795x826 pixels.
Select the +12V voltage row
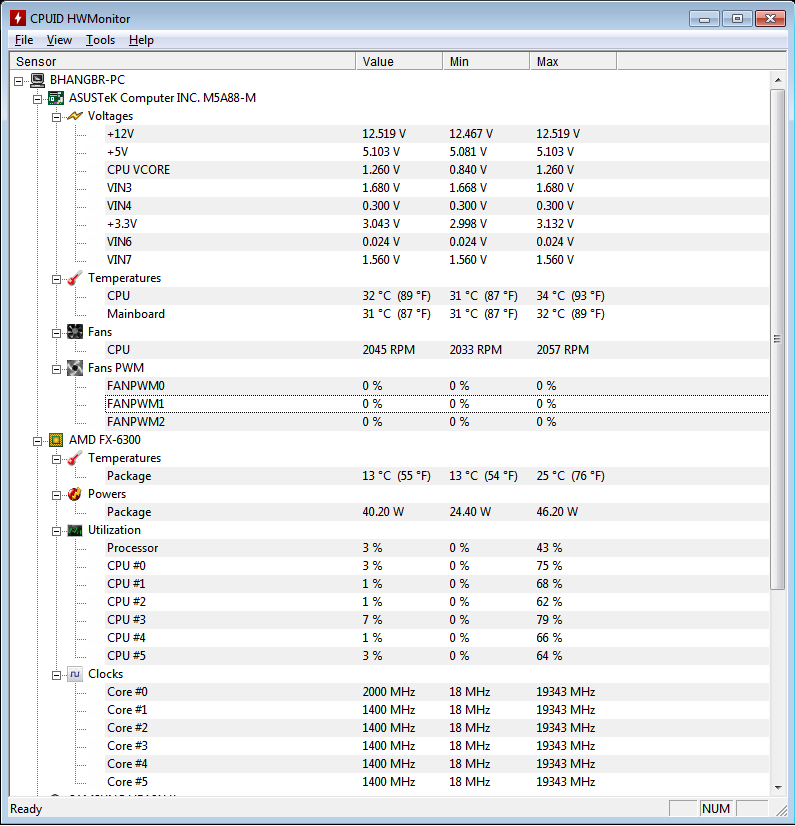437,134
